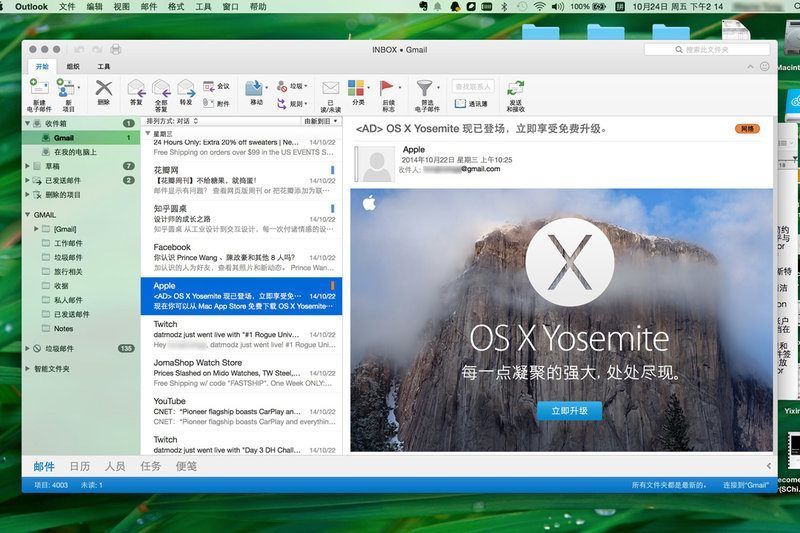Viewport: 800px width, 533px height.
Task: Click the 删除 (Delete) icon in ribbon
Action: pyautogui.click(x=103, y=89)
